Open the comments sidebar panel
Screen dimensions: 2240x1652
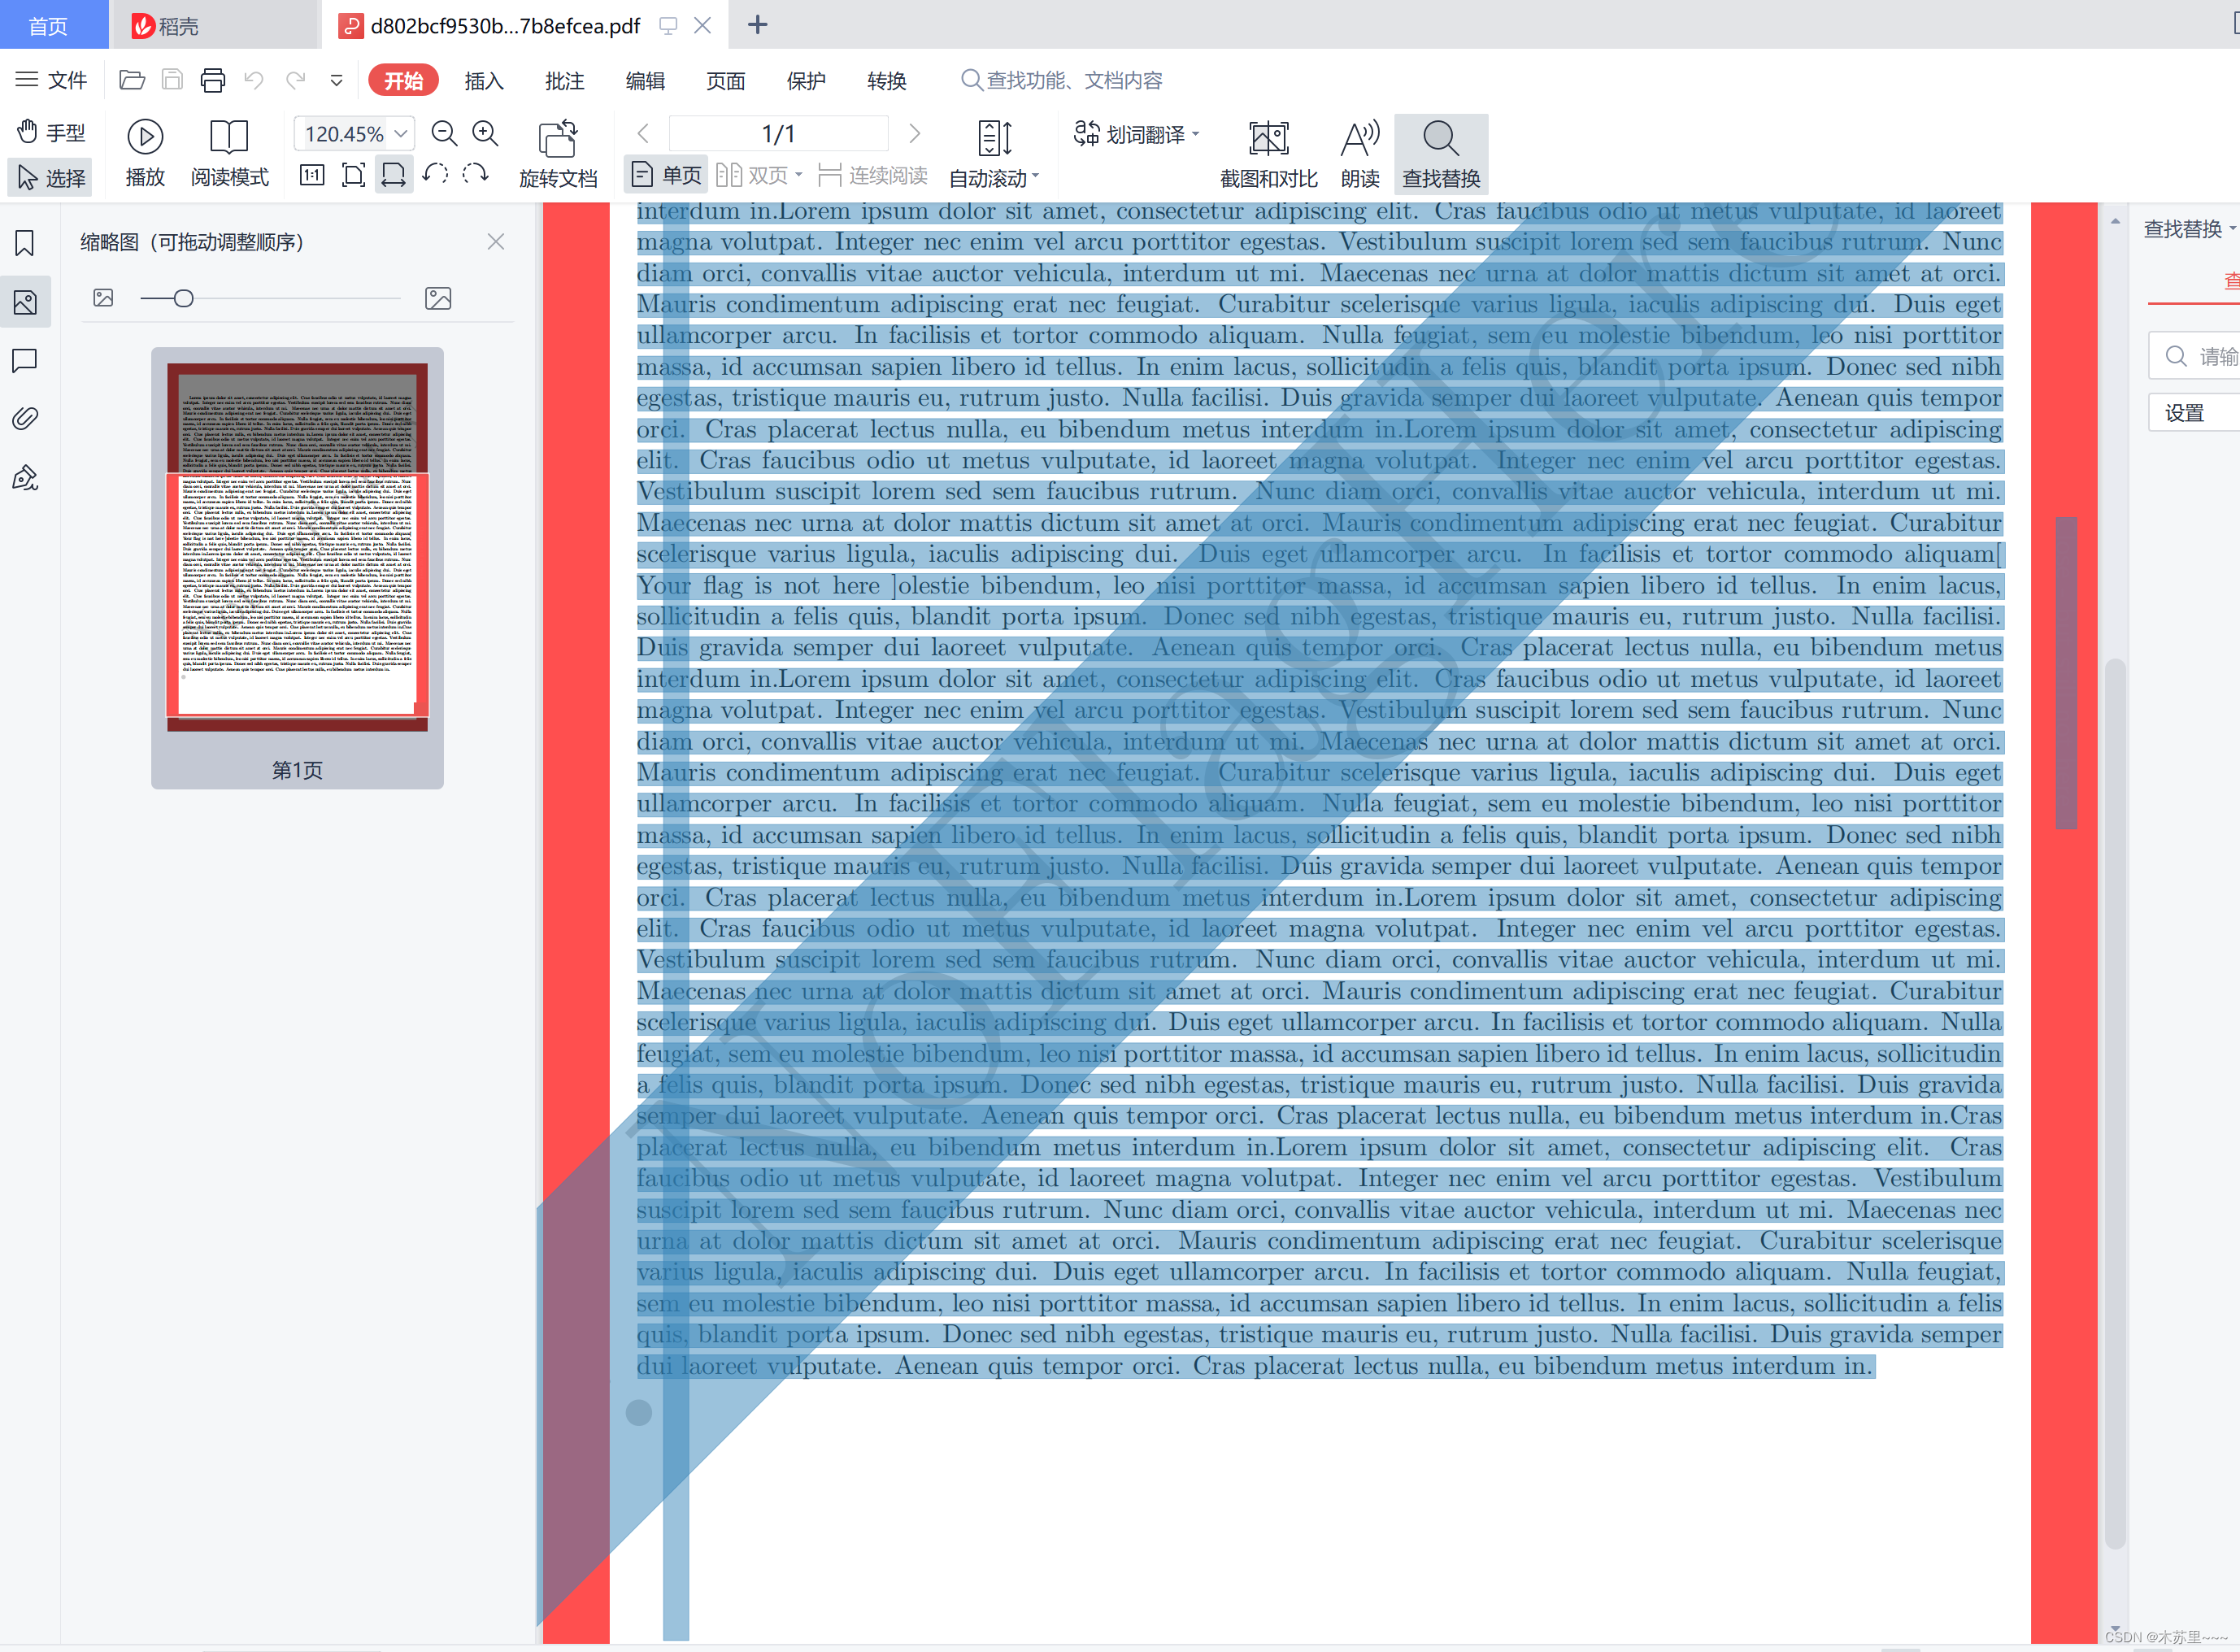point(25,360)
